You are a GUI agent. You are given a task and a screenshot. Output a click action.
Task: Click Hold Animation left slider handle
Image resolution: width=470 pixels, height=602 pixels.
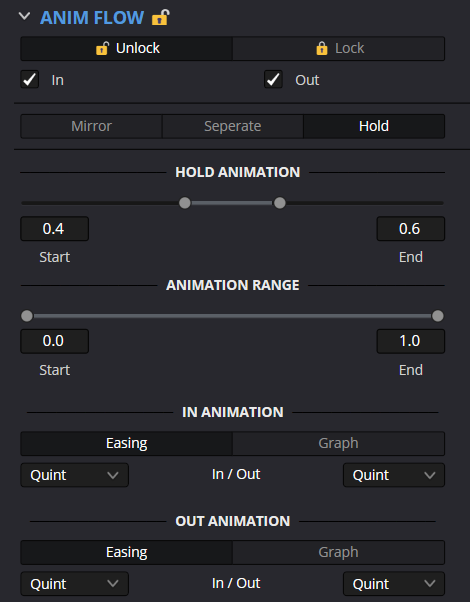(x=185, y=203)
